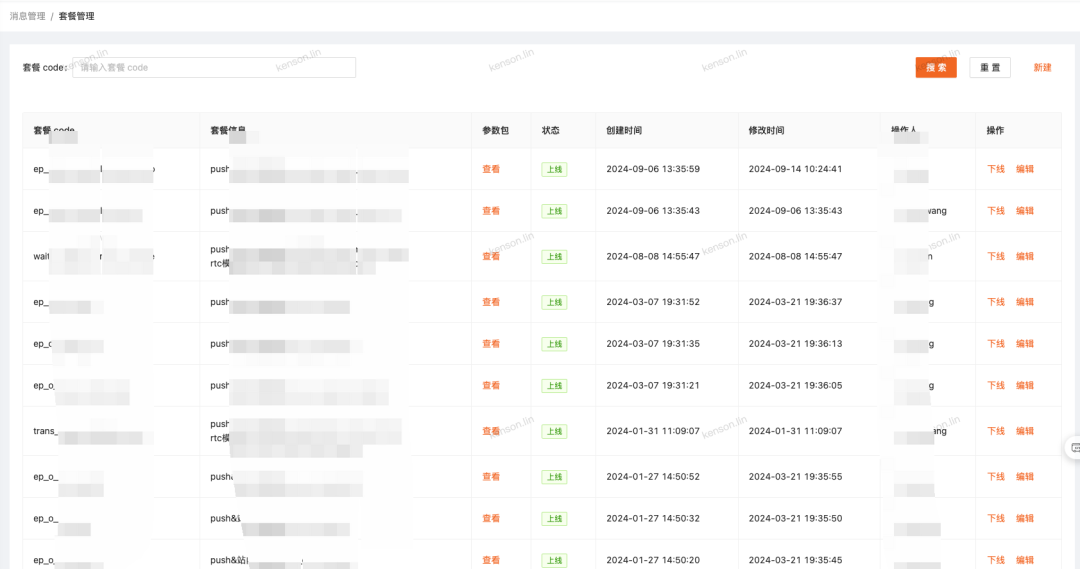This screenshot has height=569, width=1080.
Task: Click 查看 for row created 2024-03-07 19:31:21
Action: (x=491, y=386)
